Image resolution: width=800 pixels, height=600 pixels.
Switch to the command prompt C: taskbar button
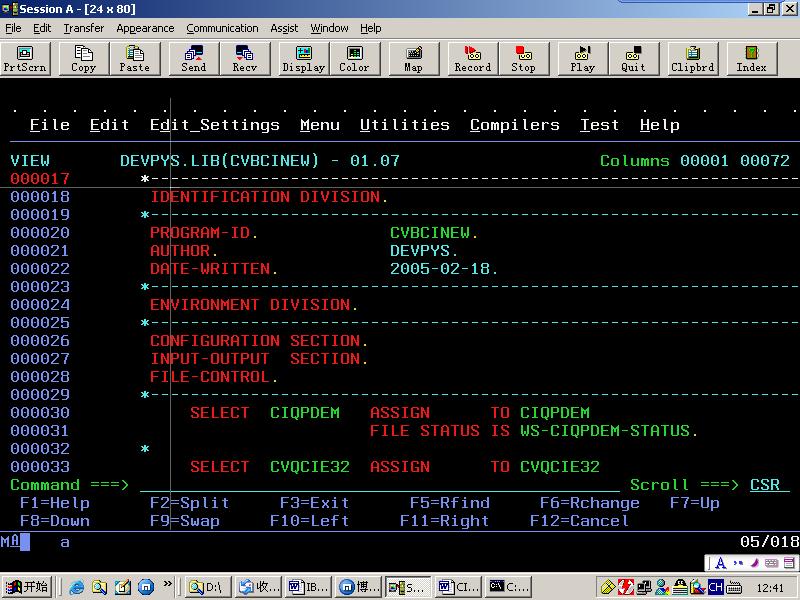(509, 587)
